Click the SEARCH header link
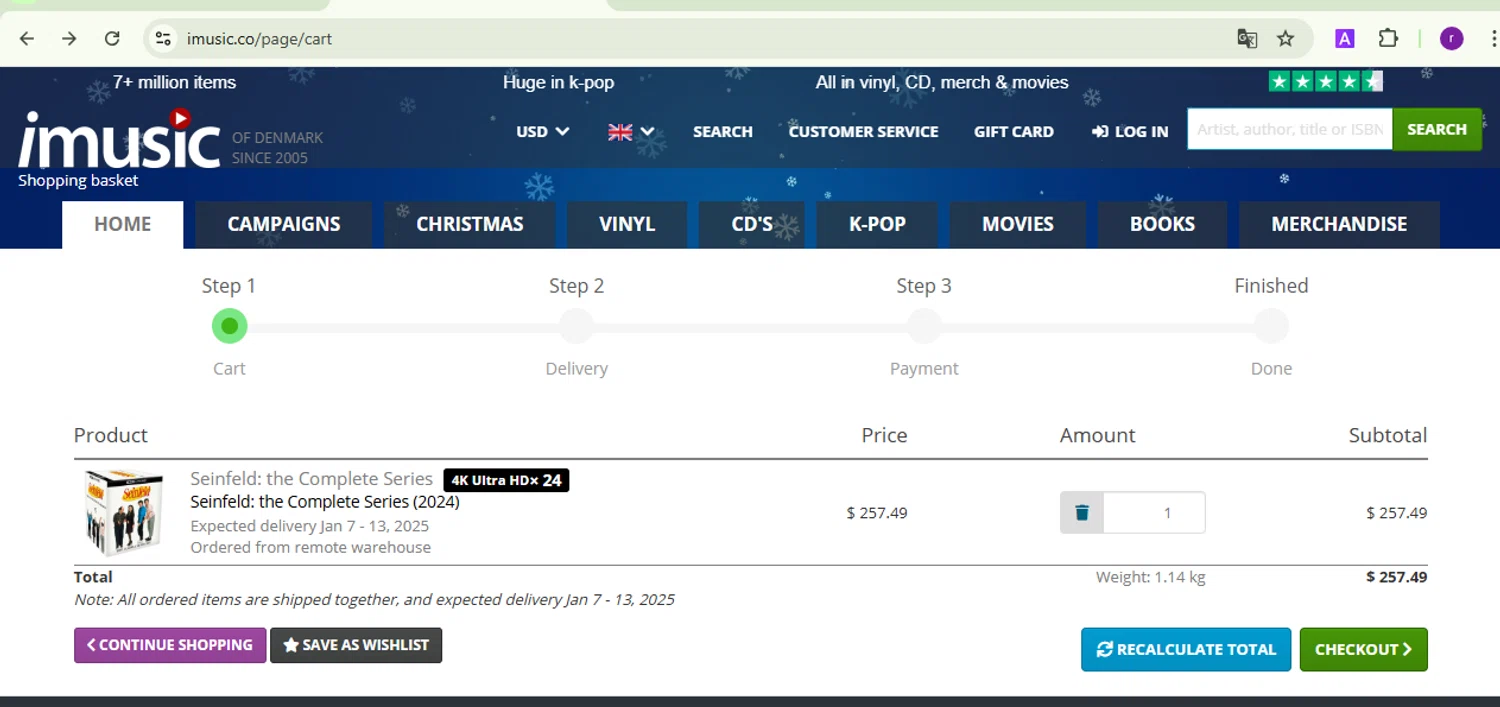Screen dimensions: 1500x707 point(723,131)
